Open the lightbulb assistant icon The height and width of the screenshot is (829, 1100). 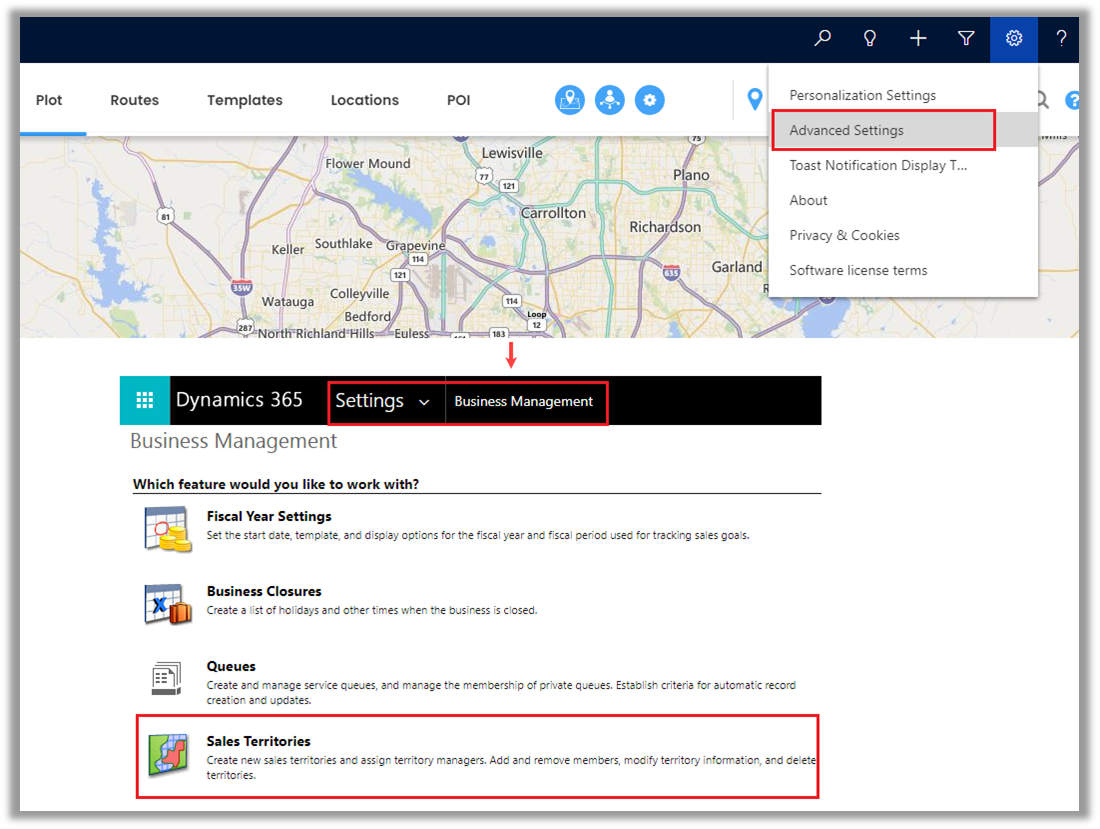tap(870, 39)
